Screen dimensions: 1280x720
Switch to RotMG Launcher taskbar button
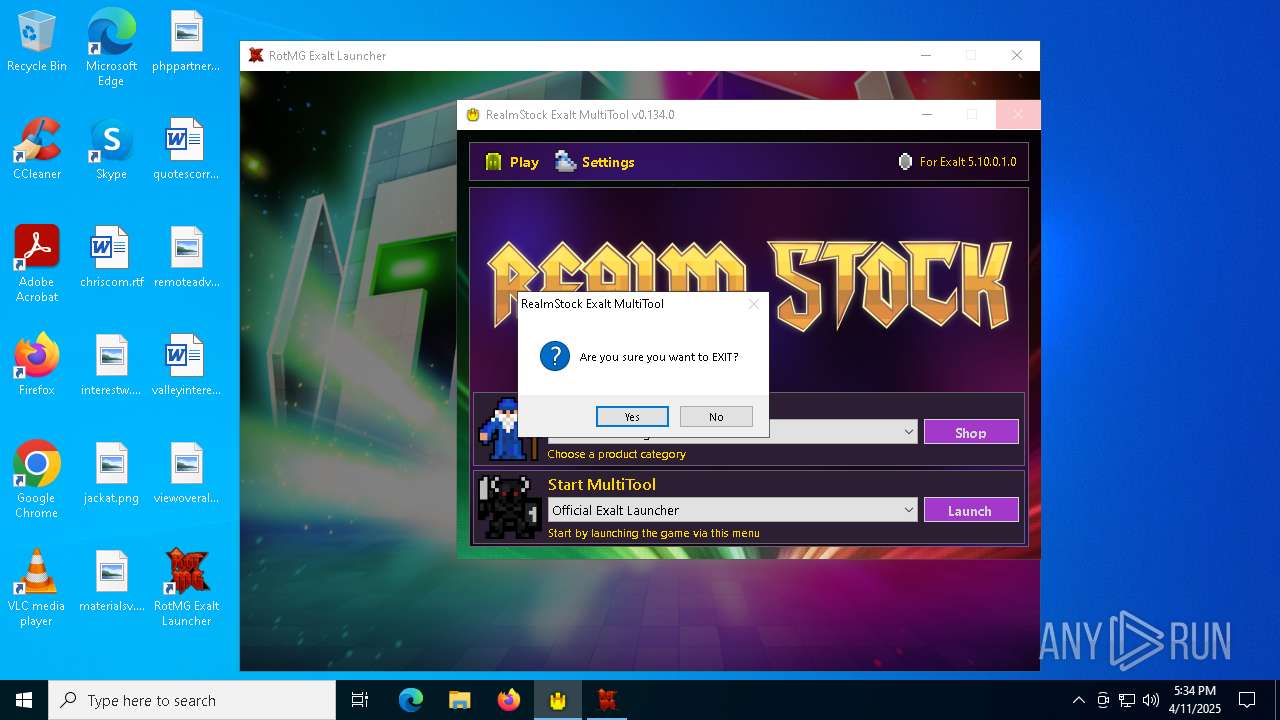click(x=607, y=700)
